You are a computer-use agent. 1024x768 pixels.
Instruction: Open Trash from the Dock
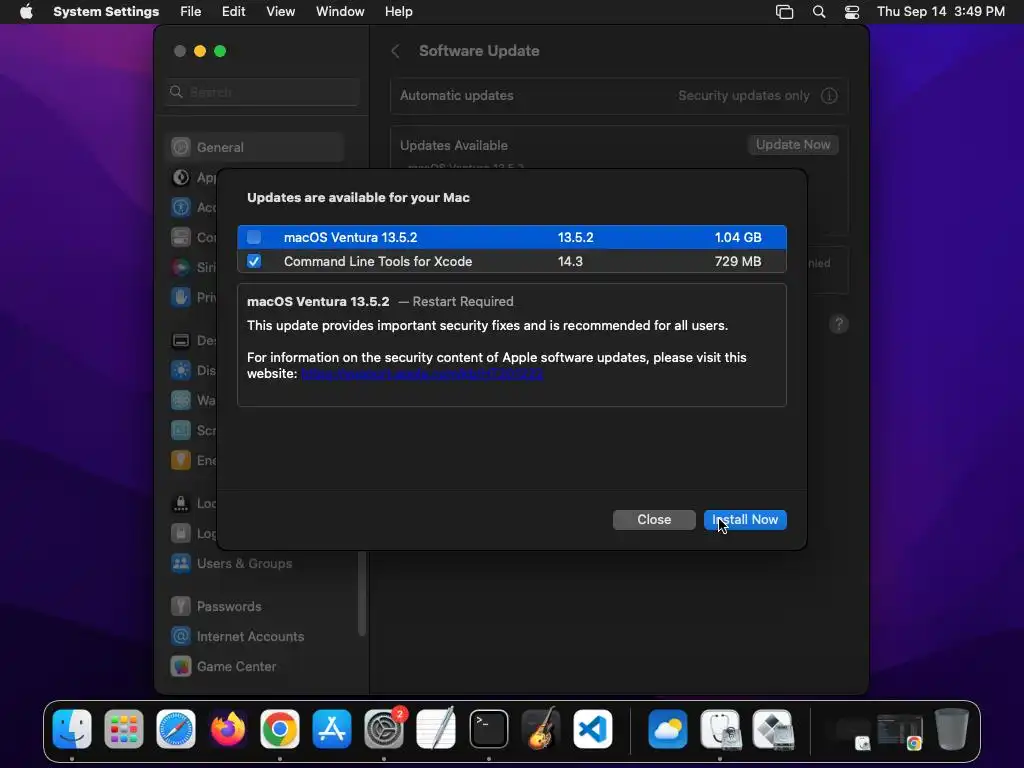[x=952, y=729]
